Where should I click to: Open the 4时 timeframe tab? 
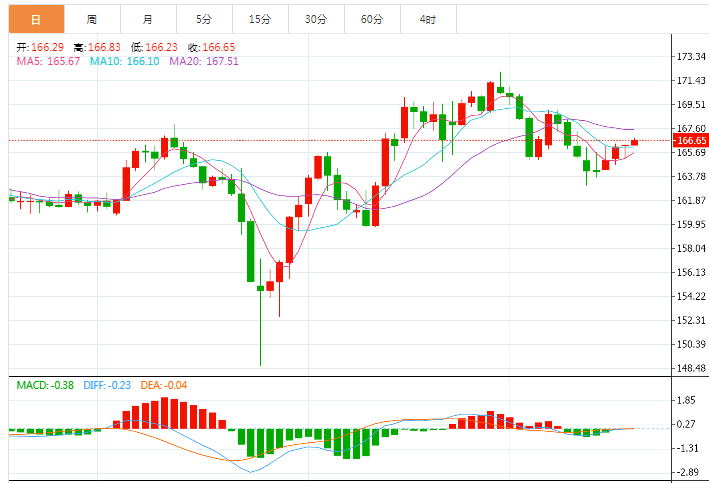click(x=428, y=19)
